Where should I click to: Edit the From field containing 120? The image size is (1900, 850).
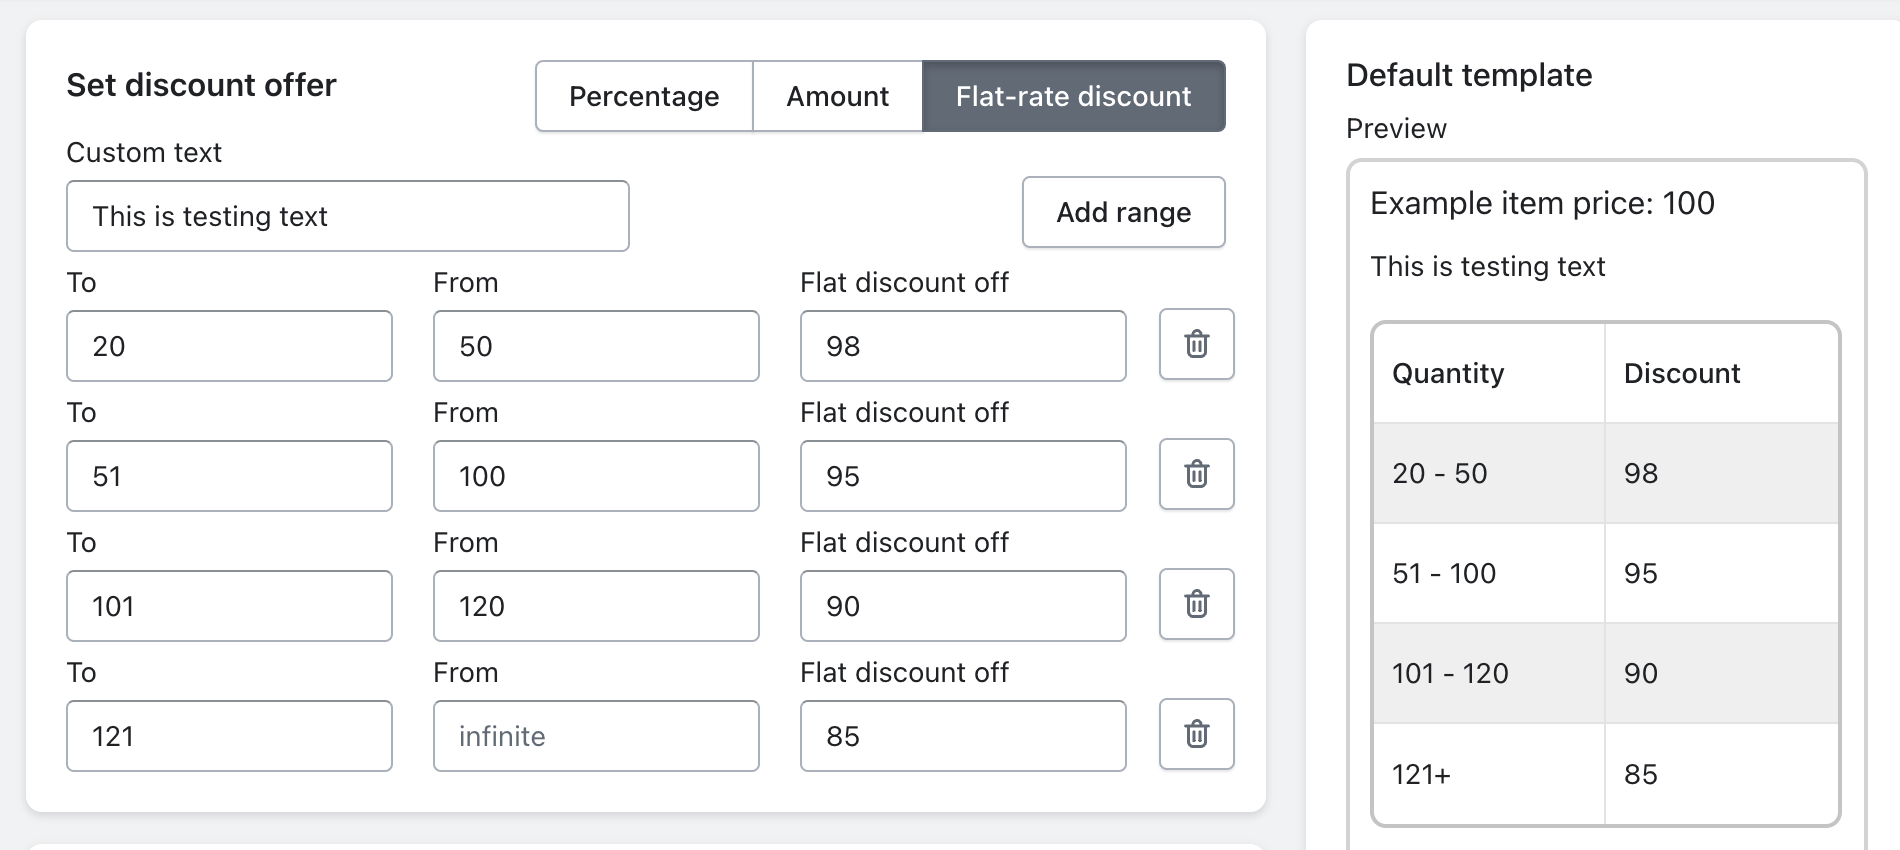pyautogui.click(x=596, y=606)
